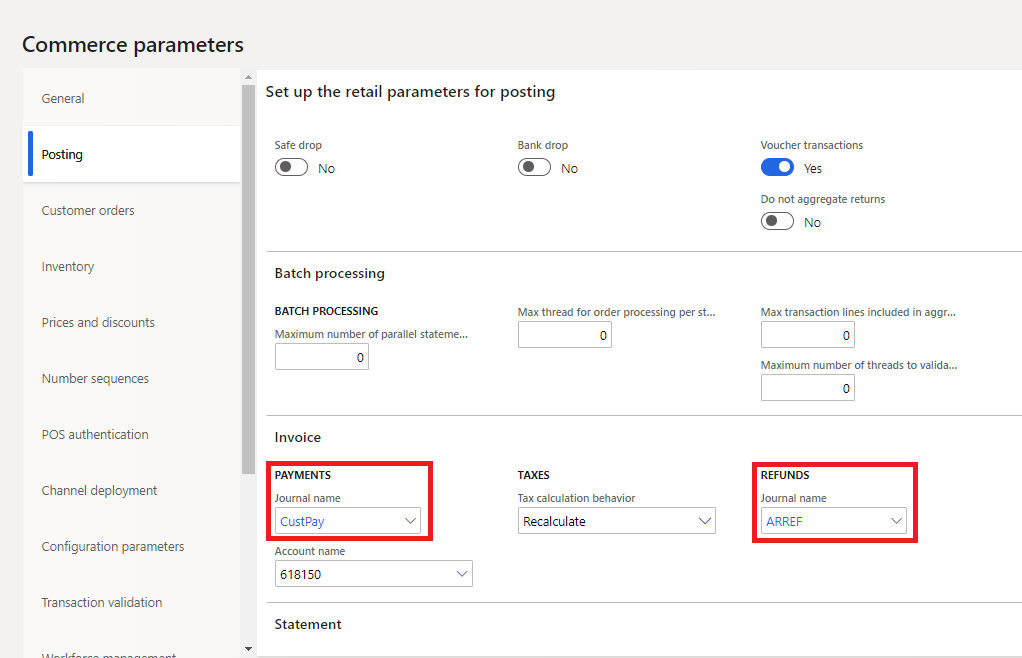Viewport: 1022px width, 658px height.
Task: Enable Do not aggregate returns
Action: [777, 221]
